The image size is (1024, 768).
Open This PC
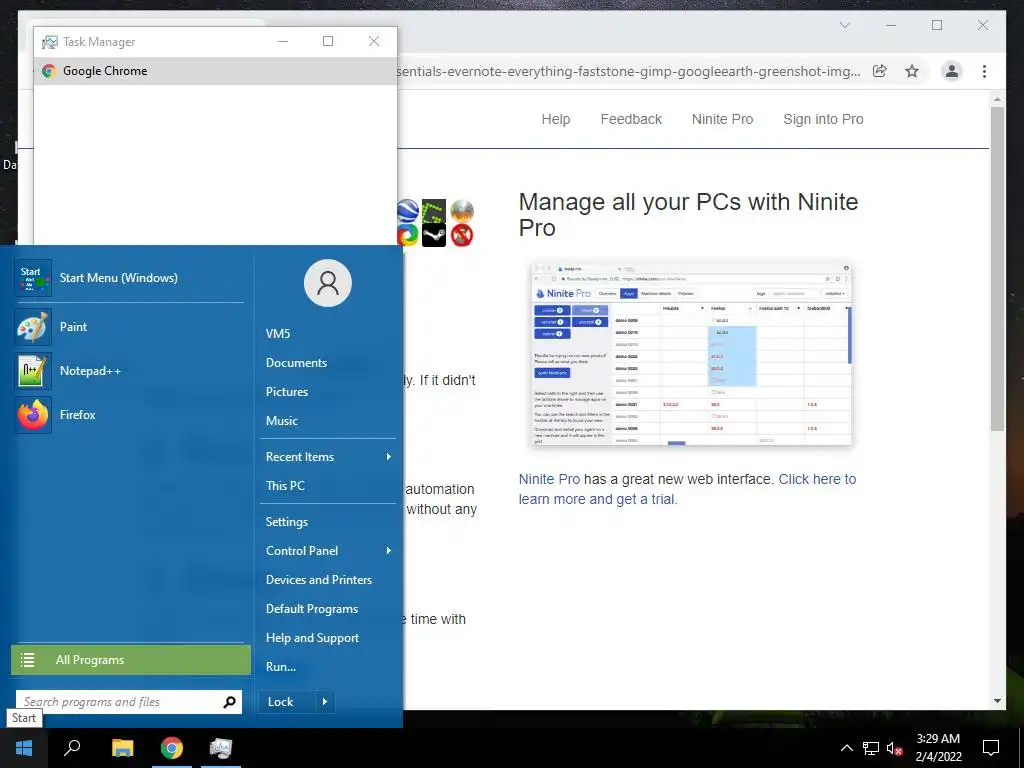point(285,486)
